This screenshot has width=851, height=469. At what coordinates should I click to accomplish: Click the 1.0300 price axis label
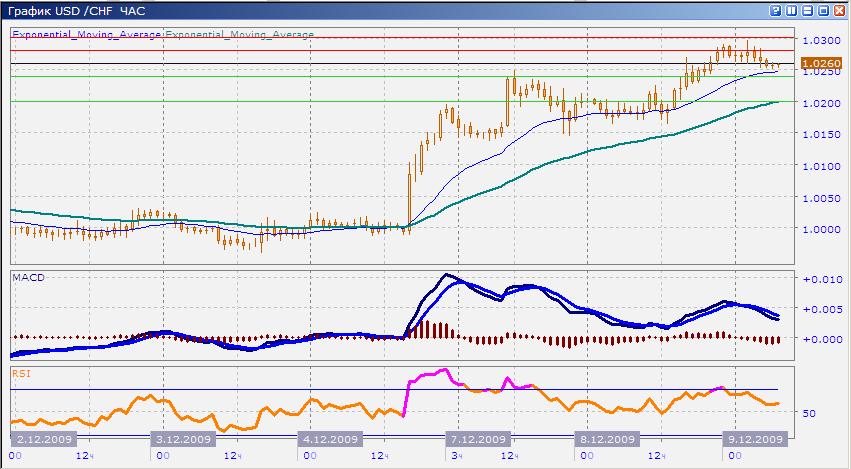[820, 40]
